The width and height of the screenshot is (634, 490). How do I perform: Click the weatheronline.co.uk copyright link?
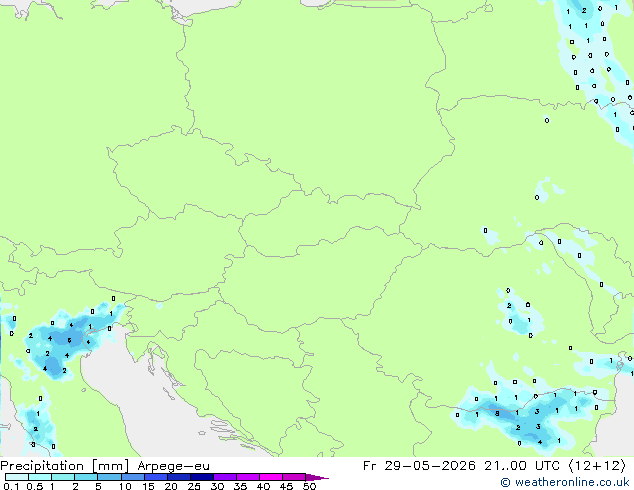point(565,482)
